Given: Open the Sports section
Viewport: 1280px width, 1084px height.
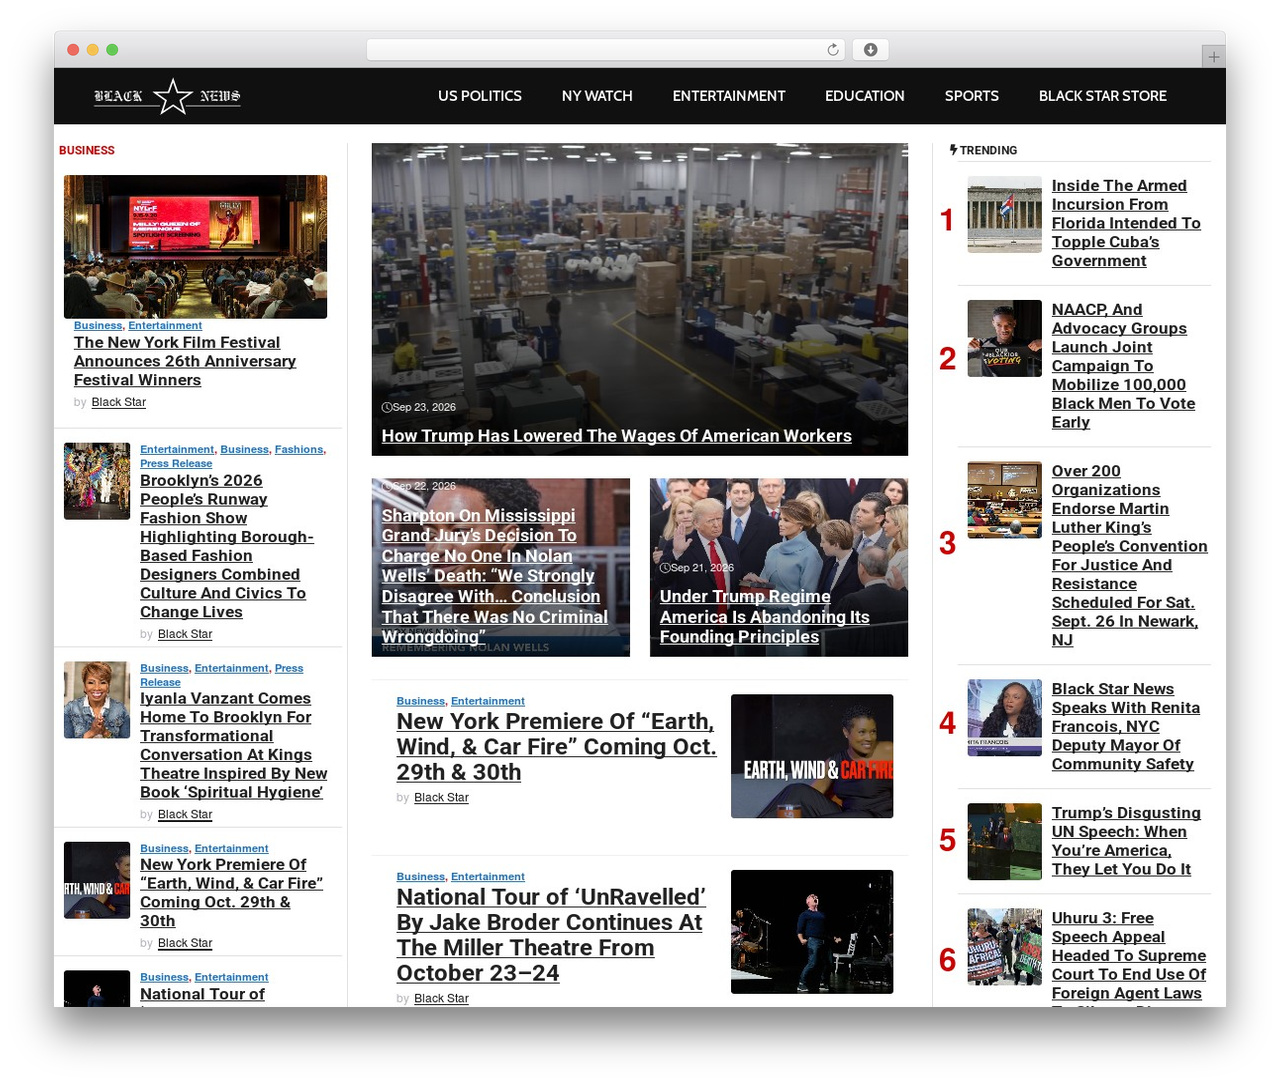Looking at the screenshot, I should click(972, 96).
